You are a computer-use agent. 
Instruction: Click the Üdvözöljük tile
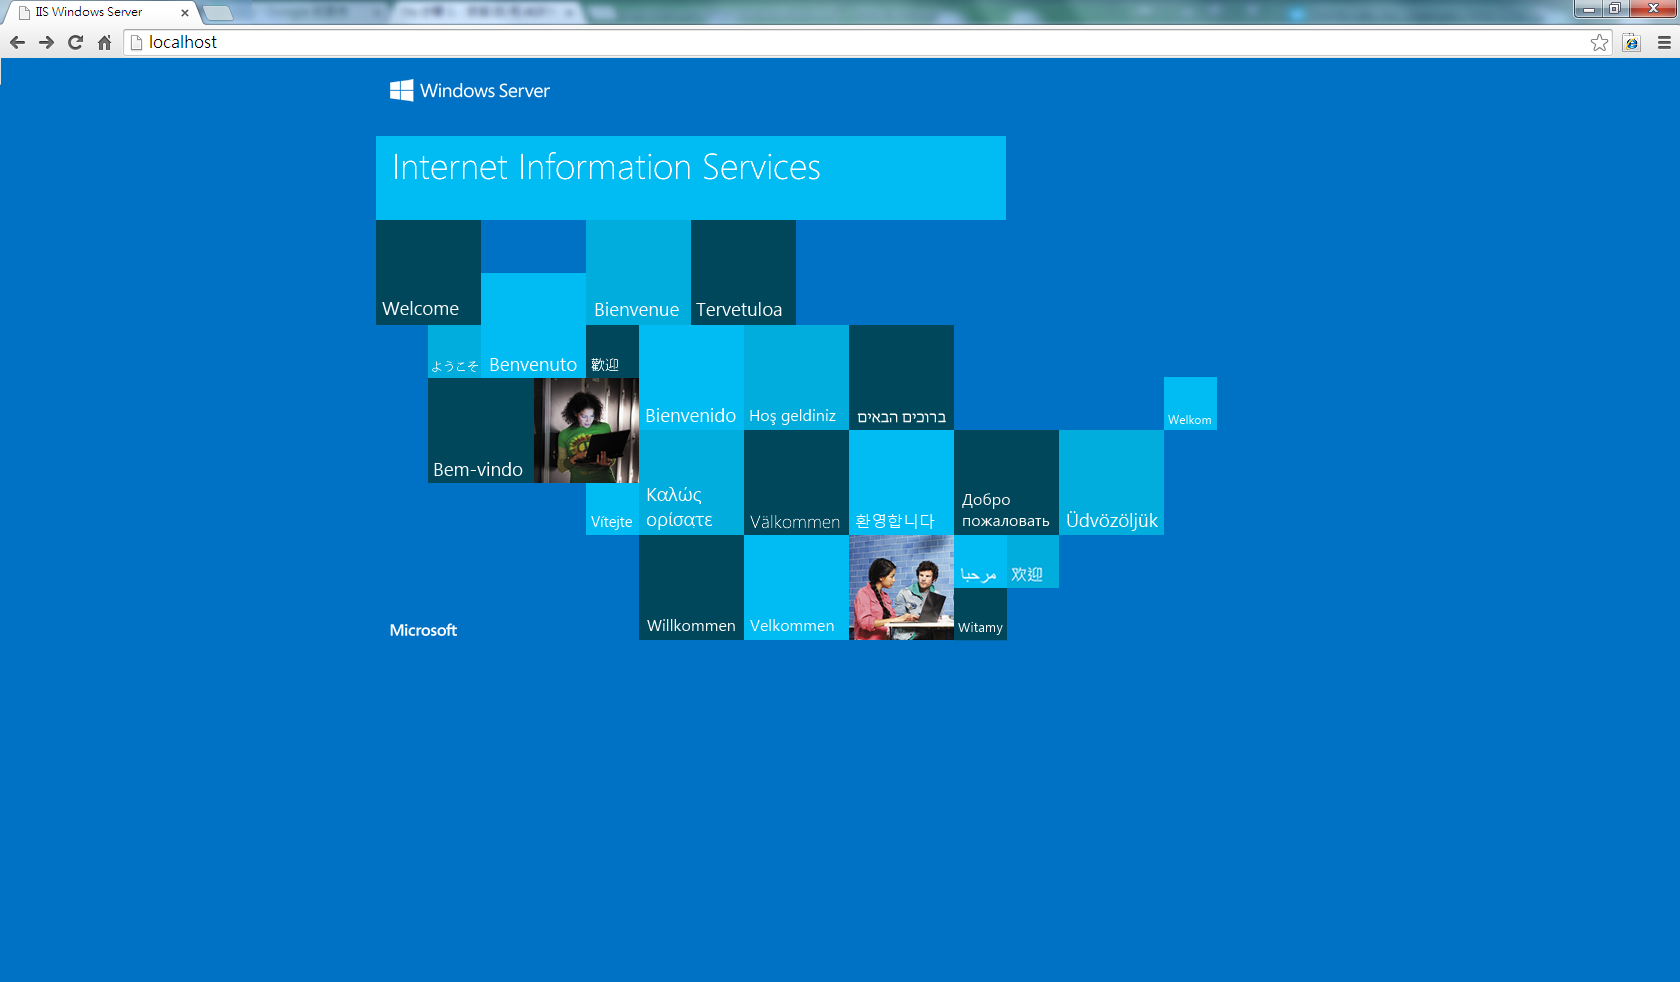[x=1111, y=482]
